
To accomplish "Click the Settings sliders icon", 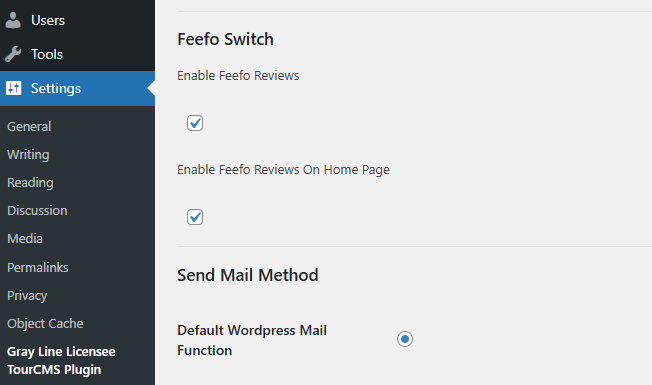I will [x=13, y=88].
